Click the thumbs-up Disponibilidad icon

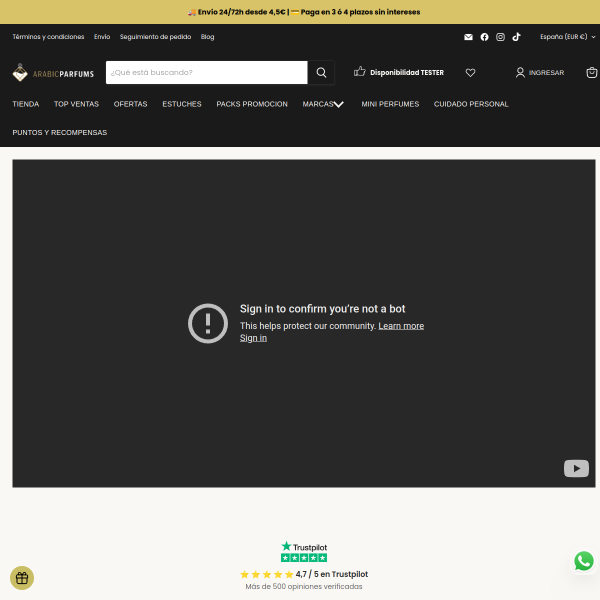click(359, 72)
